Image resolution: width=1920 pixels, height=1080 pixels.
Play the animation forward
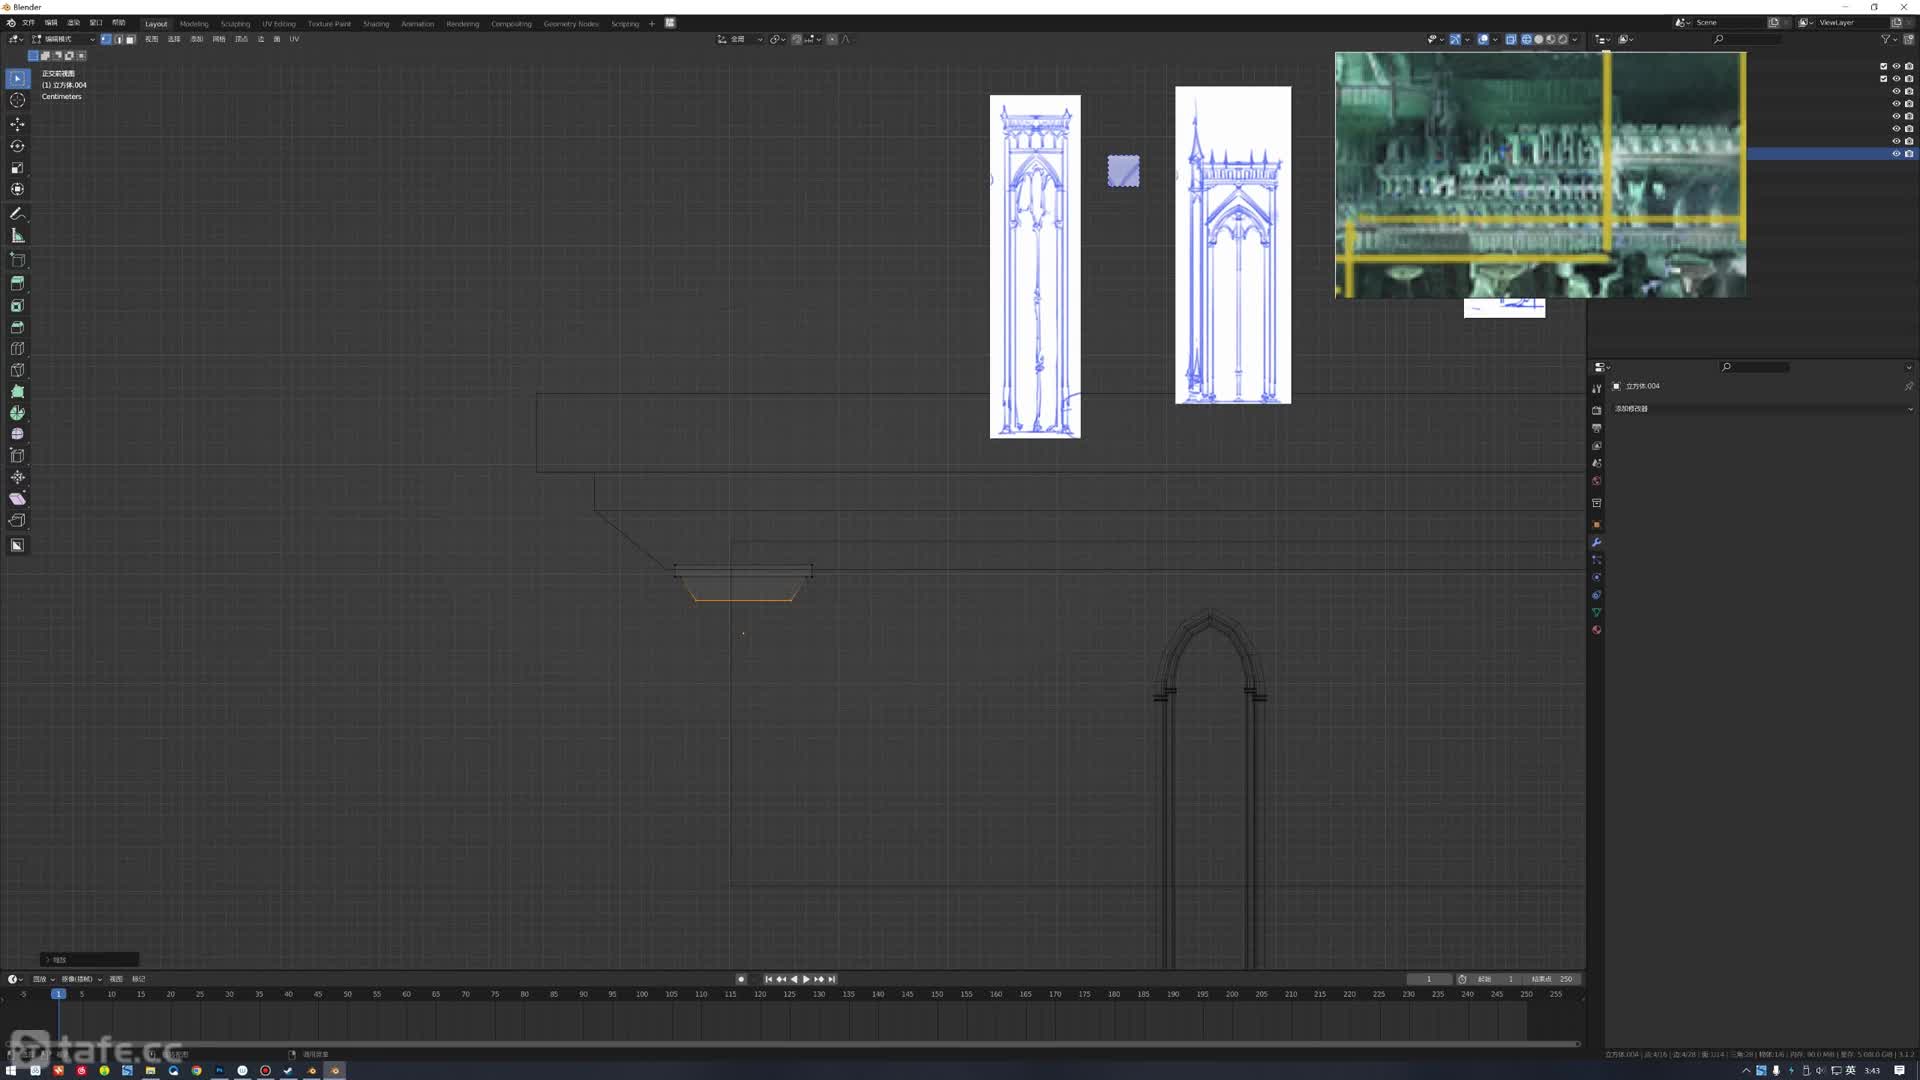tap(806, 979)
